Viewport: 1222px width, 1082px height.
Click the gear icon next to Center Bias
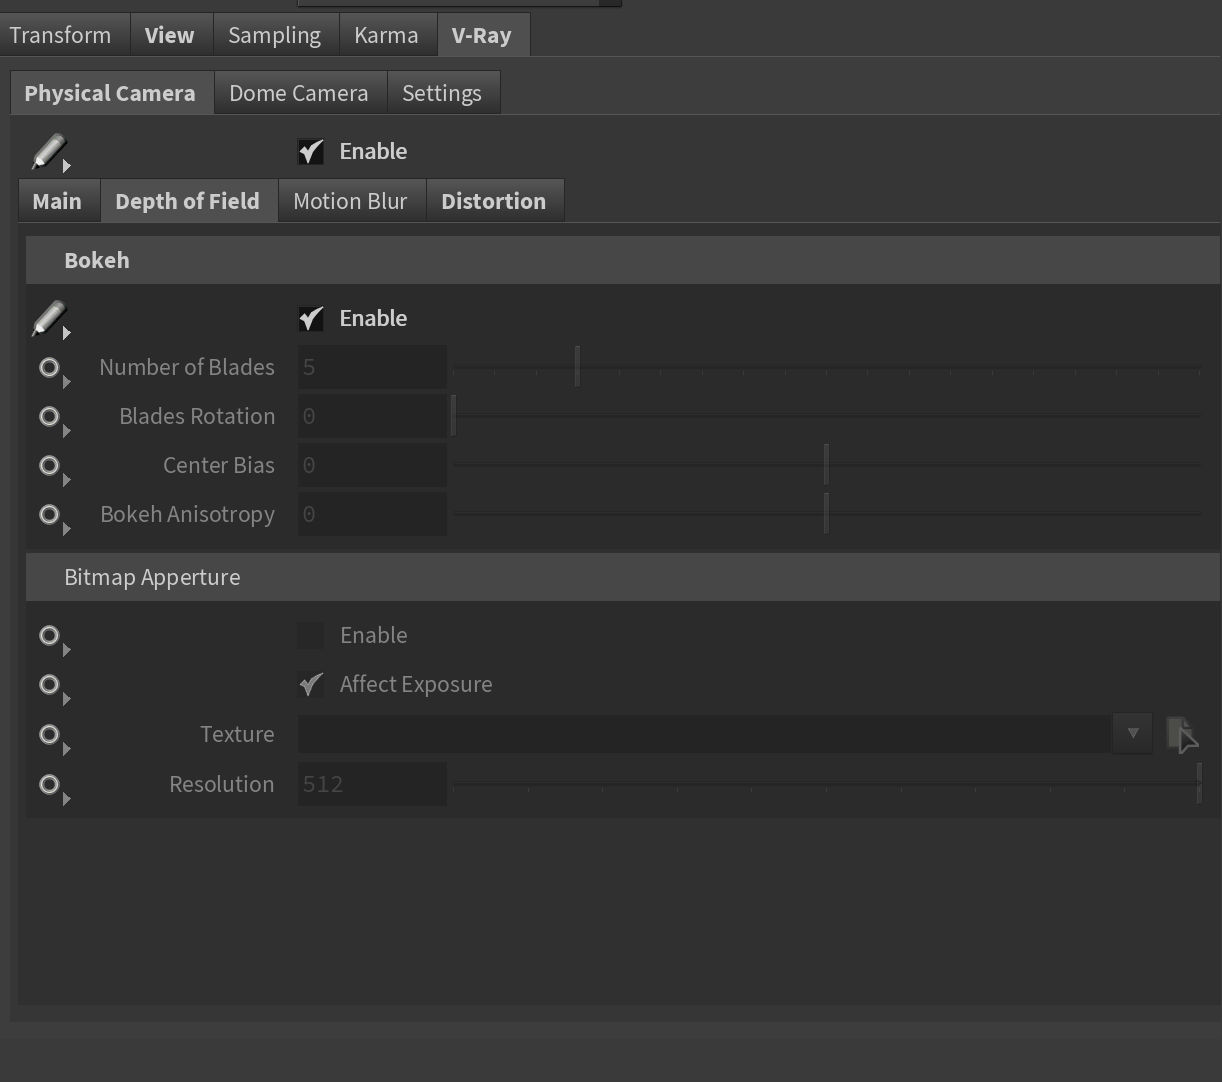pyautogui.click(x=49, y=466)
